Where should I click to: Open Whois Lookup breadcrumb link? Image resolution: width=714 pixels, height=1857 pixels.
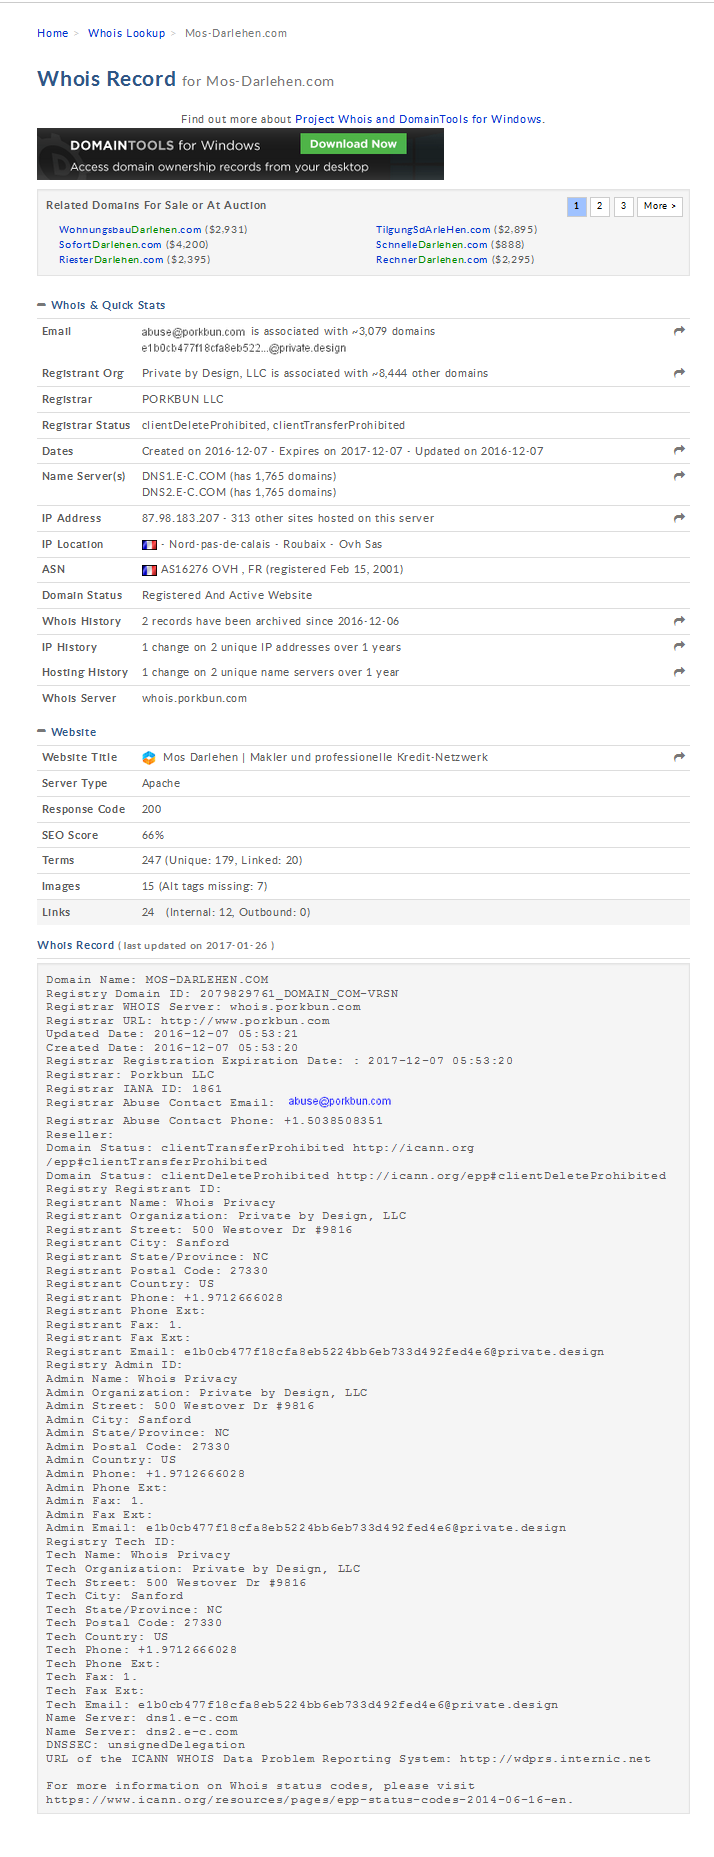click(126, 33)
